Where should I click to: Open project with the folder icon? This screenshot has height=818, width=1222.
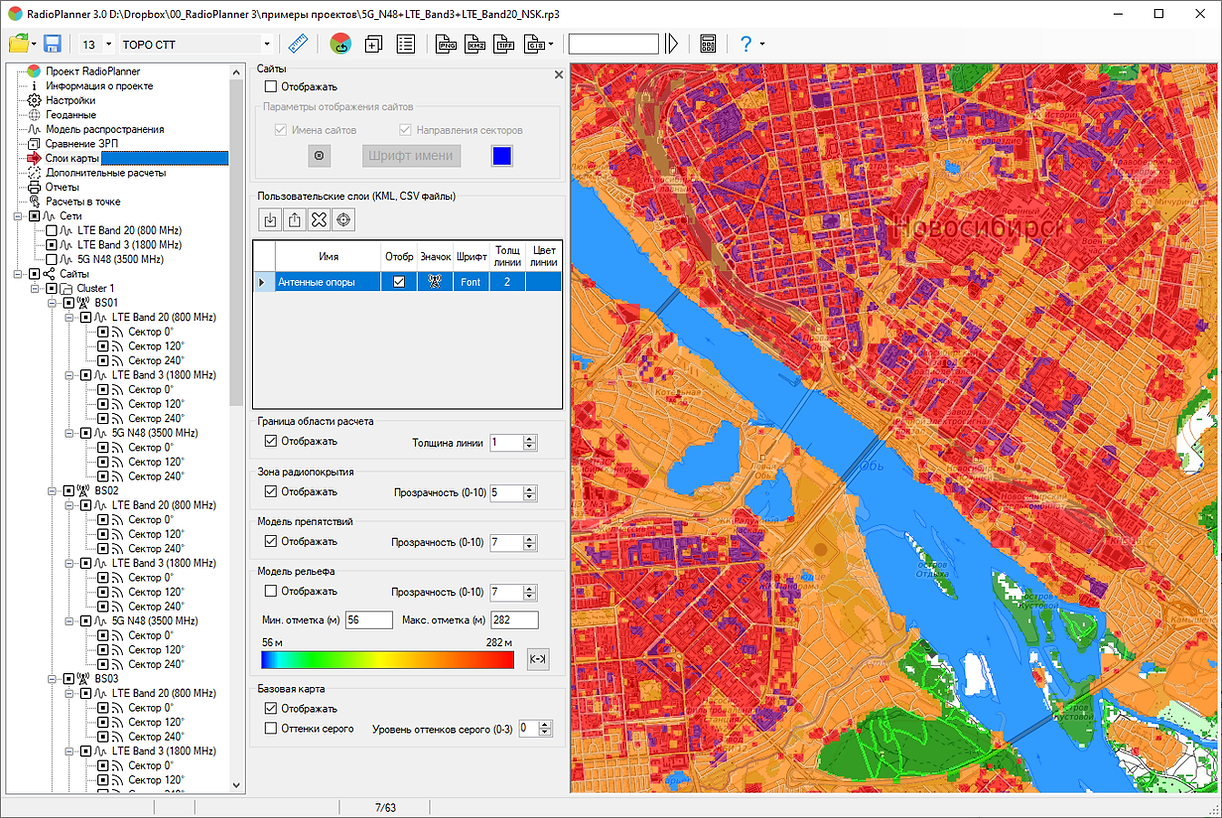pos(19,44)
